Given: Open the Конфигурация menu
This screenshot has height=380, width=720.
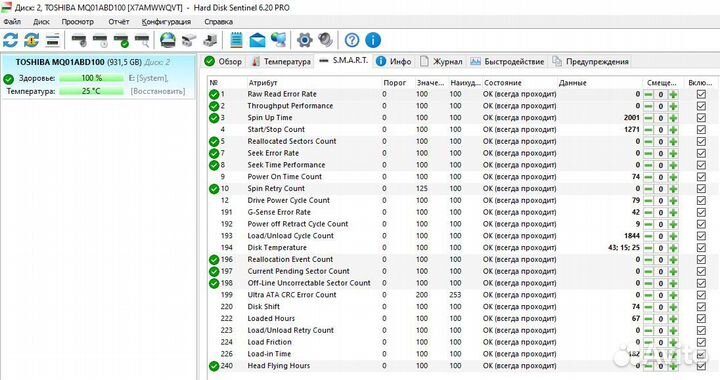Looking at the screenshot, I should pos(166,22).
